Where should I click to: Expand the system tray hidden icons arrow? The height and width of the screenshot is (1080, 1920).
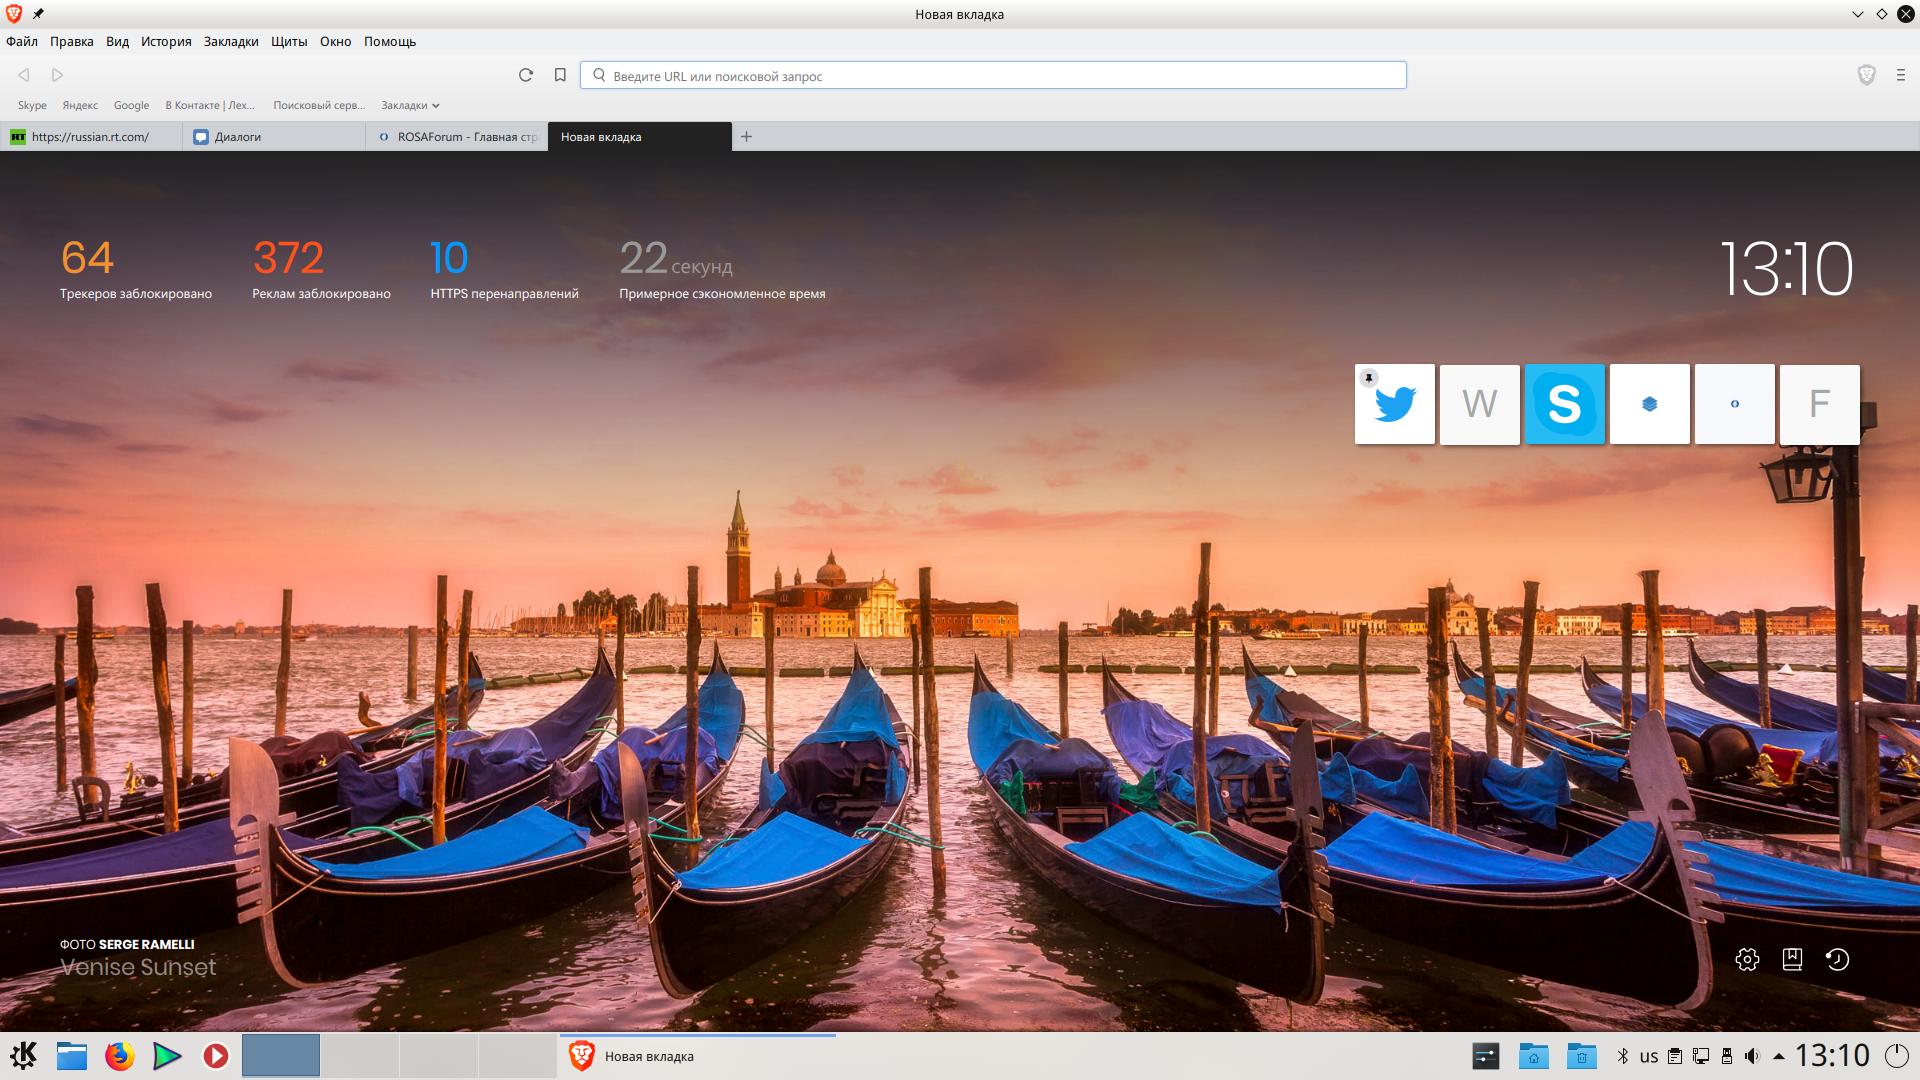pos(1778,1056)
